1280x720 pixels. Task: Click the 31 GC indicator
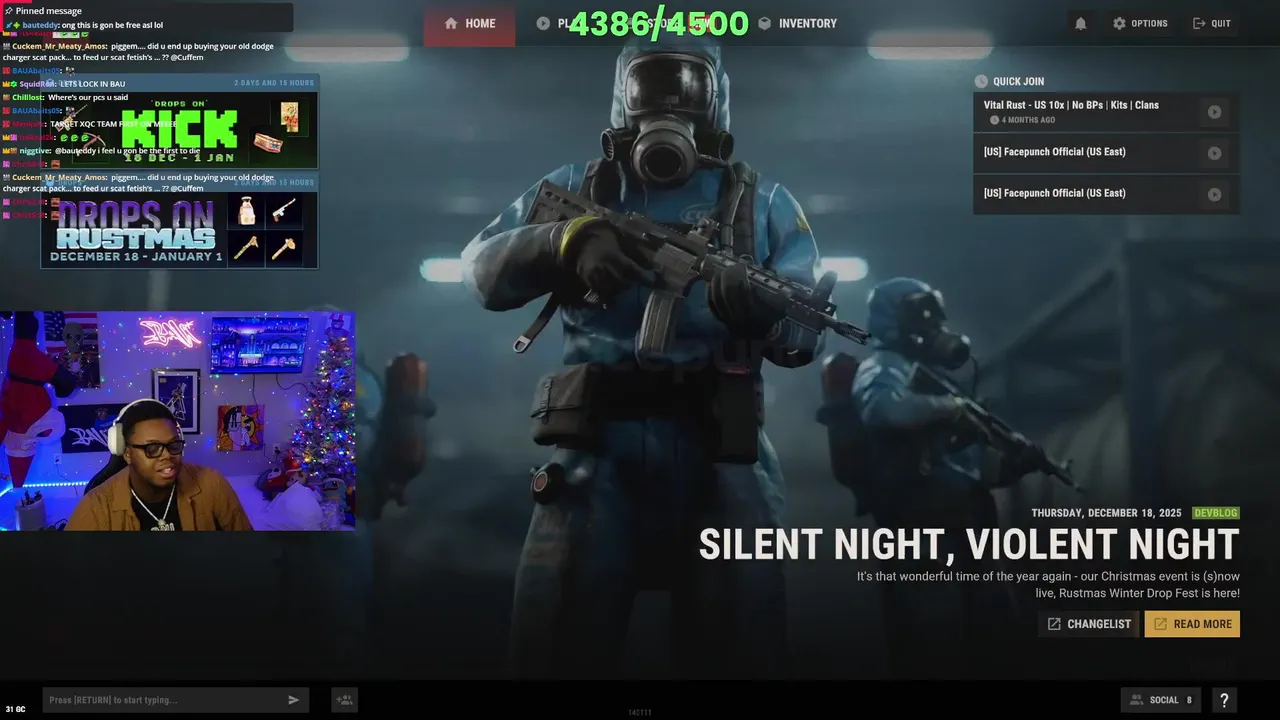15,709
